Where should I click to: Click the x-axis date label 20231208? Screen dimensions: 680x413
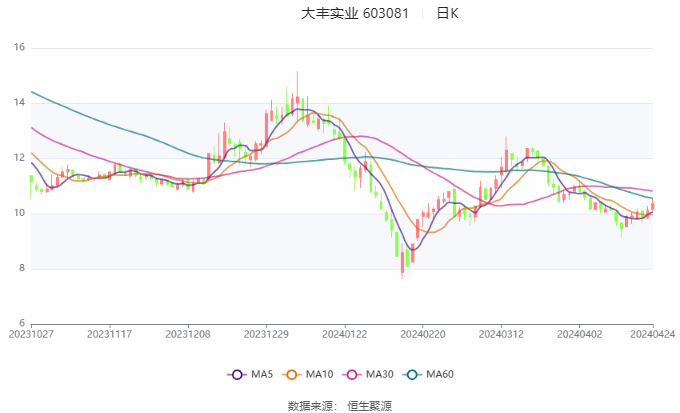[x=188, y=334]
